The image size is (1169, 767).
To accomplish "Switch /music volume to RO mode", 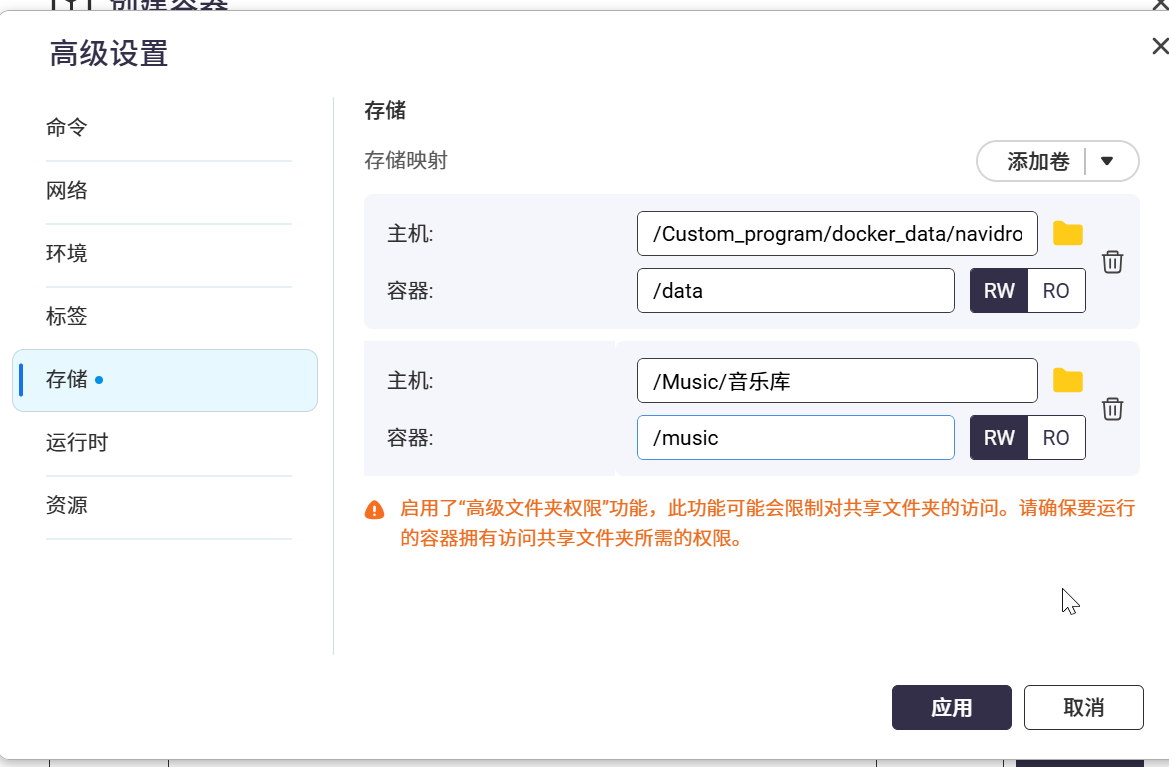I will [x=1056, y=438].
